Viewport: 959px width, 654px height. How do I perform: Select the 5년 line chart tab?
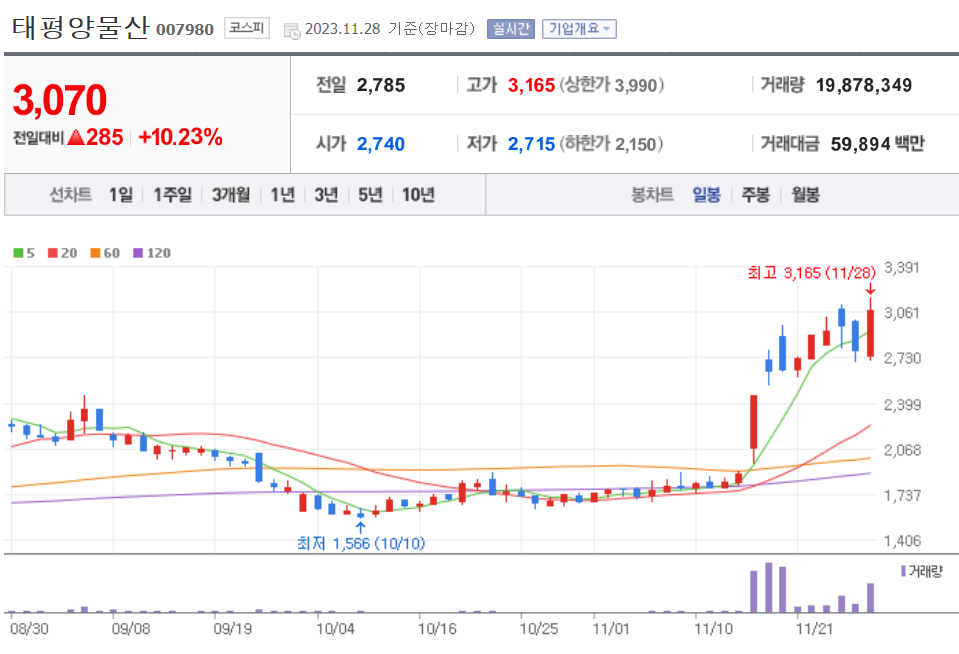point(370,195)
